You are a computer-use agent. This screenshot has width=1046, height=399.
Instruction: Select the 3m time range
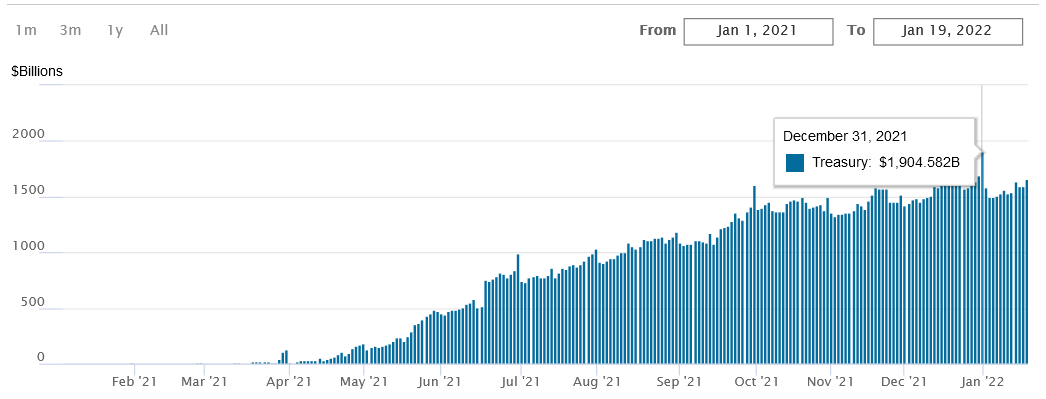70,31
